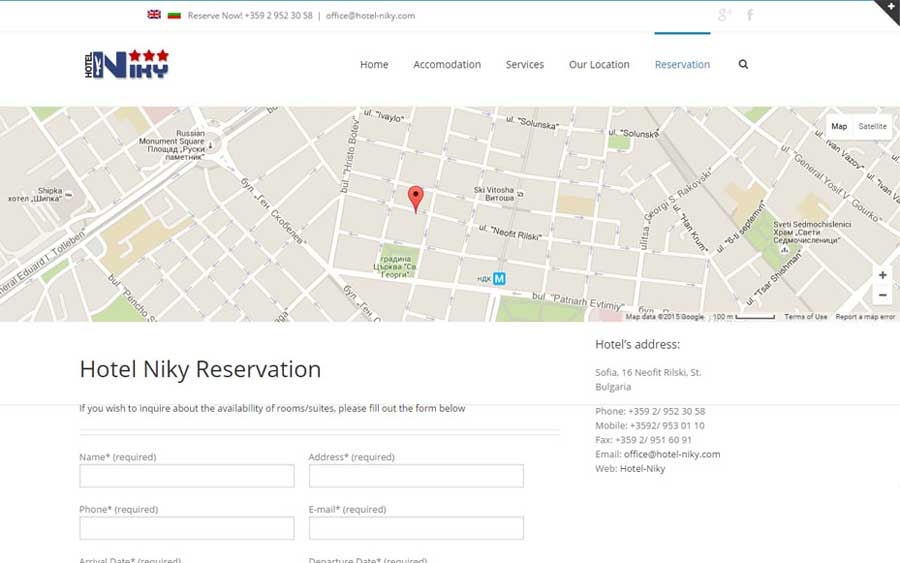This screenshot has height=563, width=900.
Task: Switch map to Map view
Action: (839, 126)
